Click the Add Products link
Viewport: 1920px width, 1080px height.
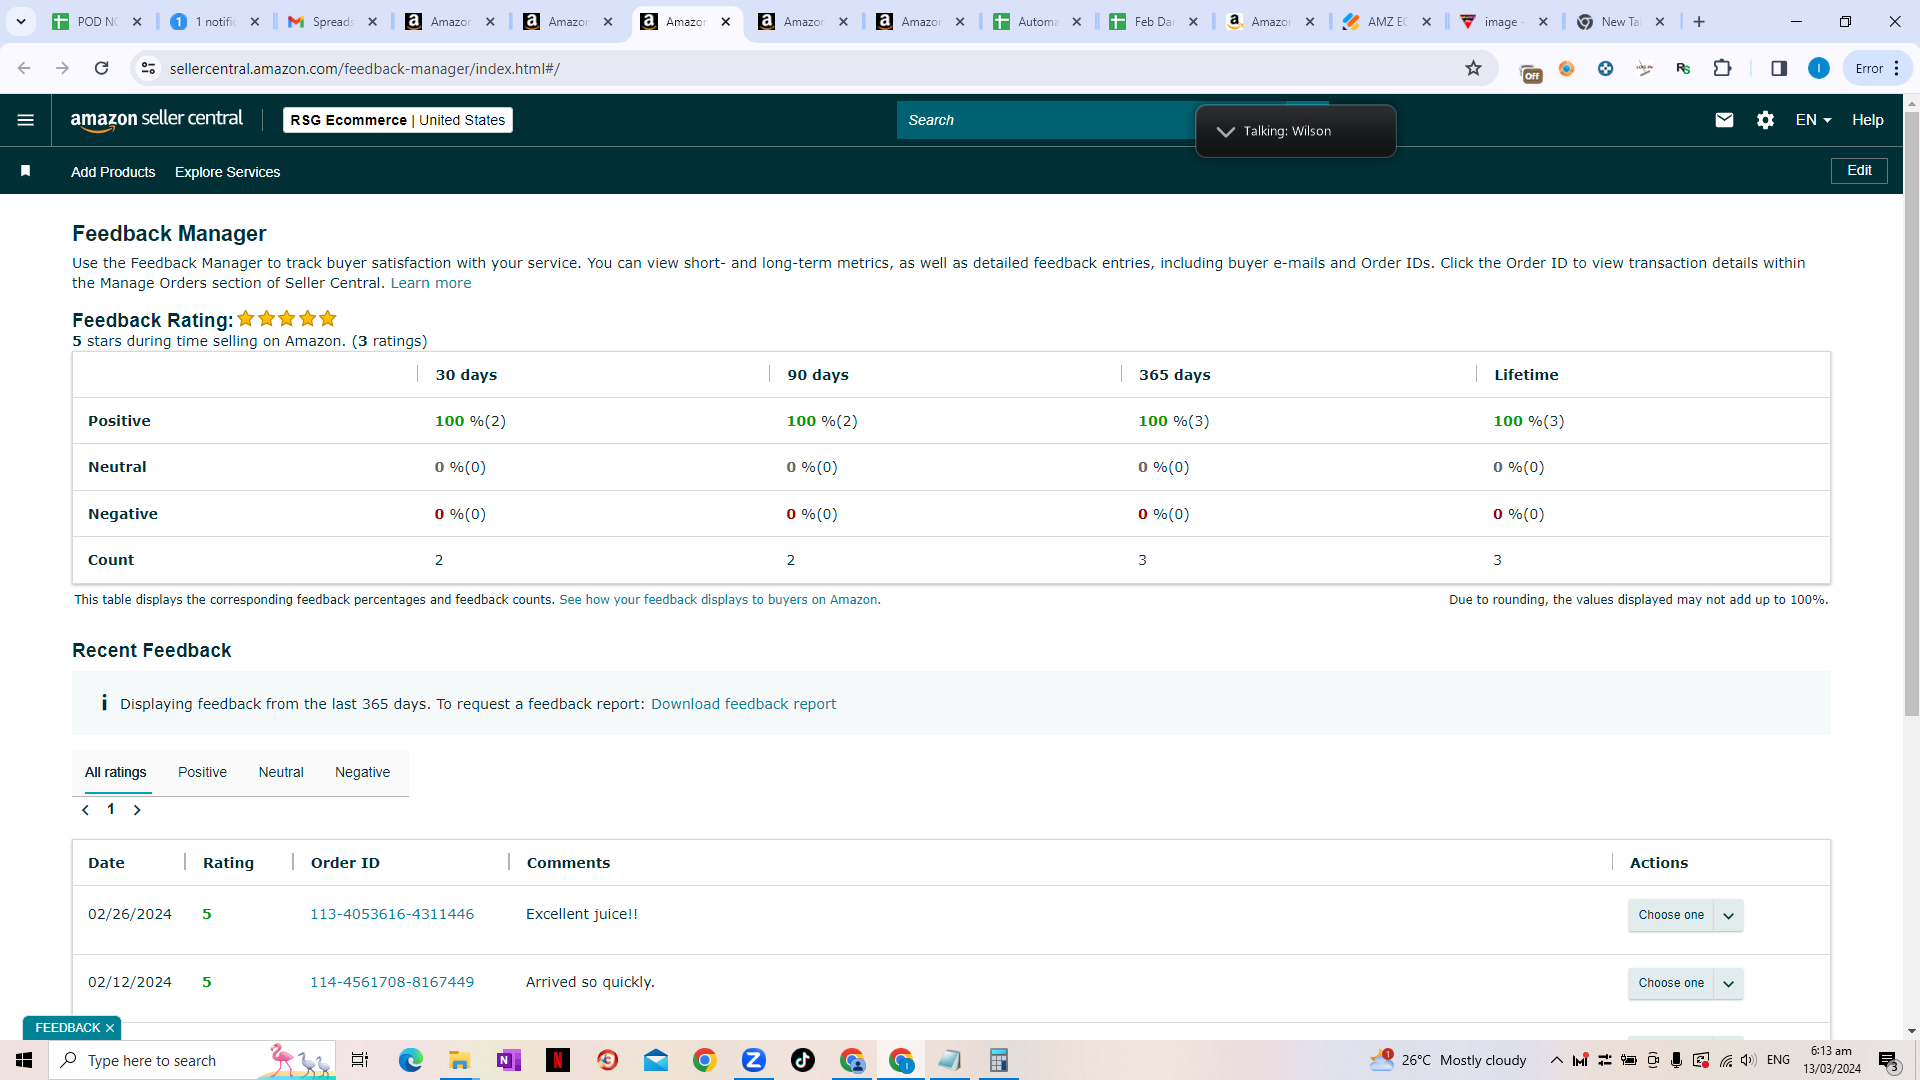click(x=113, y=172)
